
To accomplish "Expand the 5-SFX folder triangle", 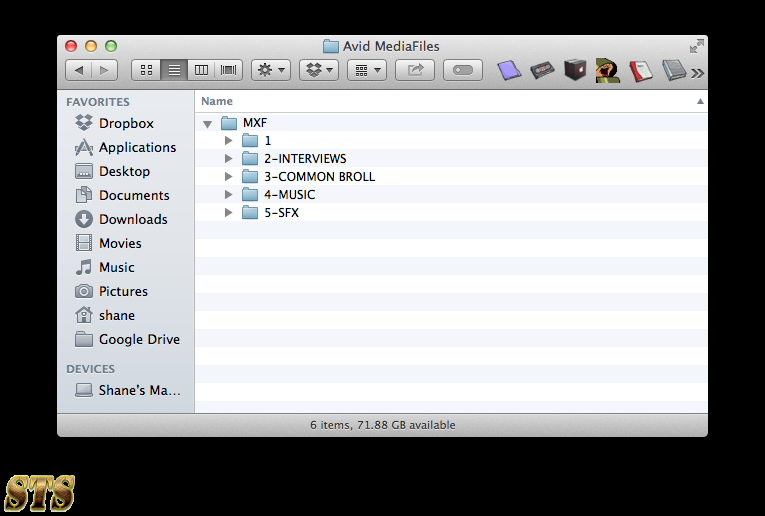I will 228,213.
